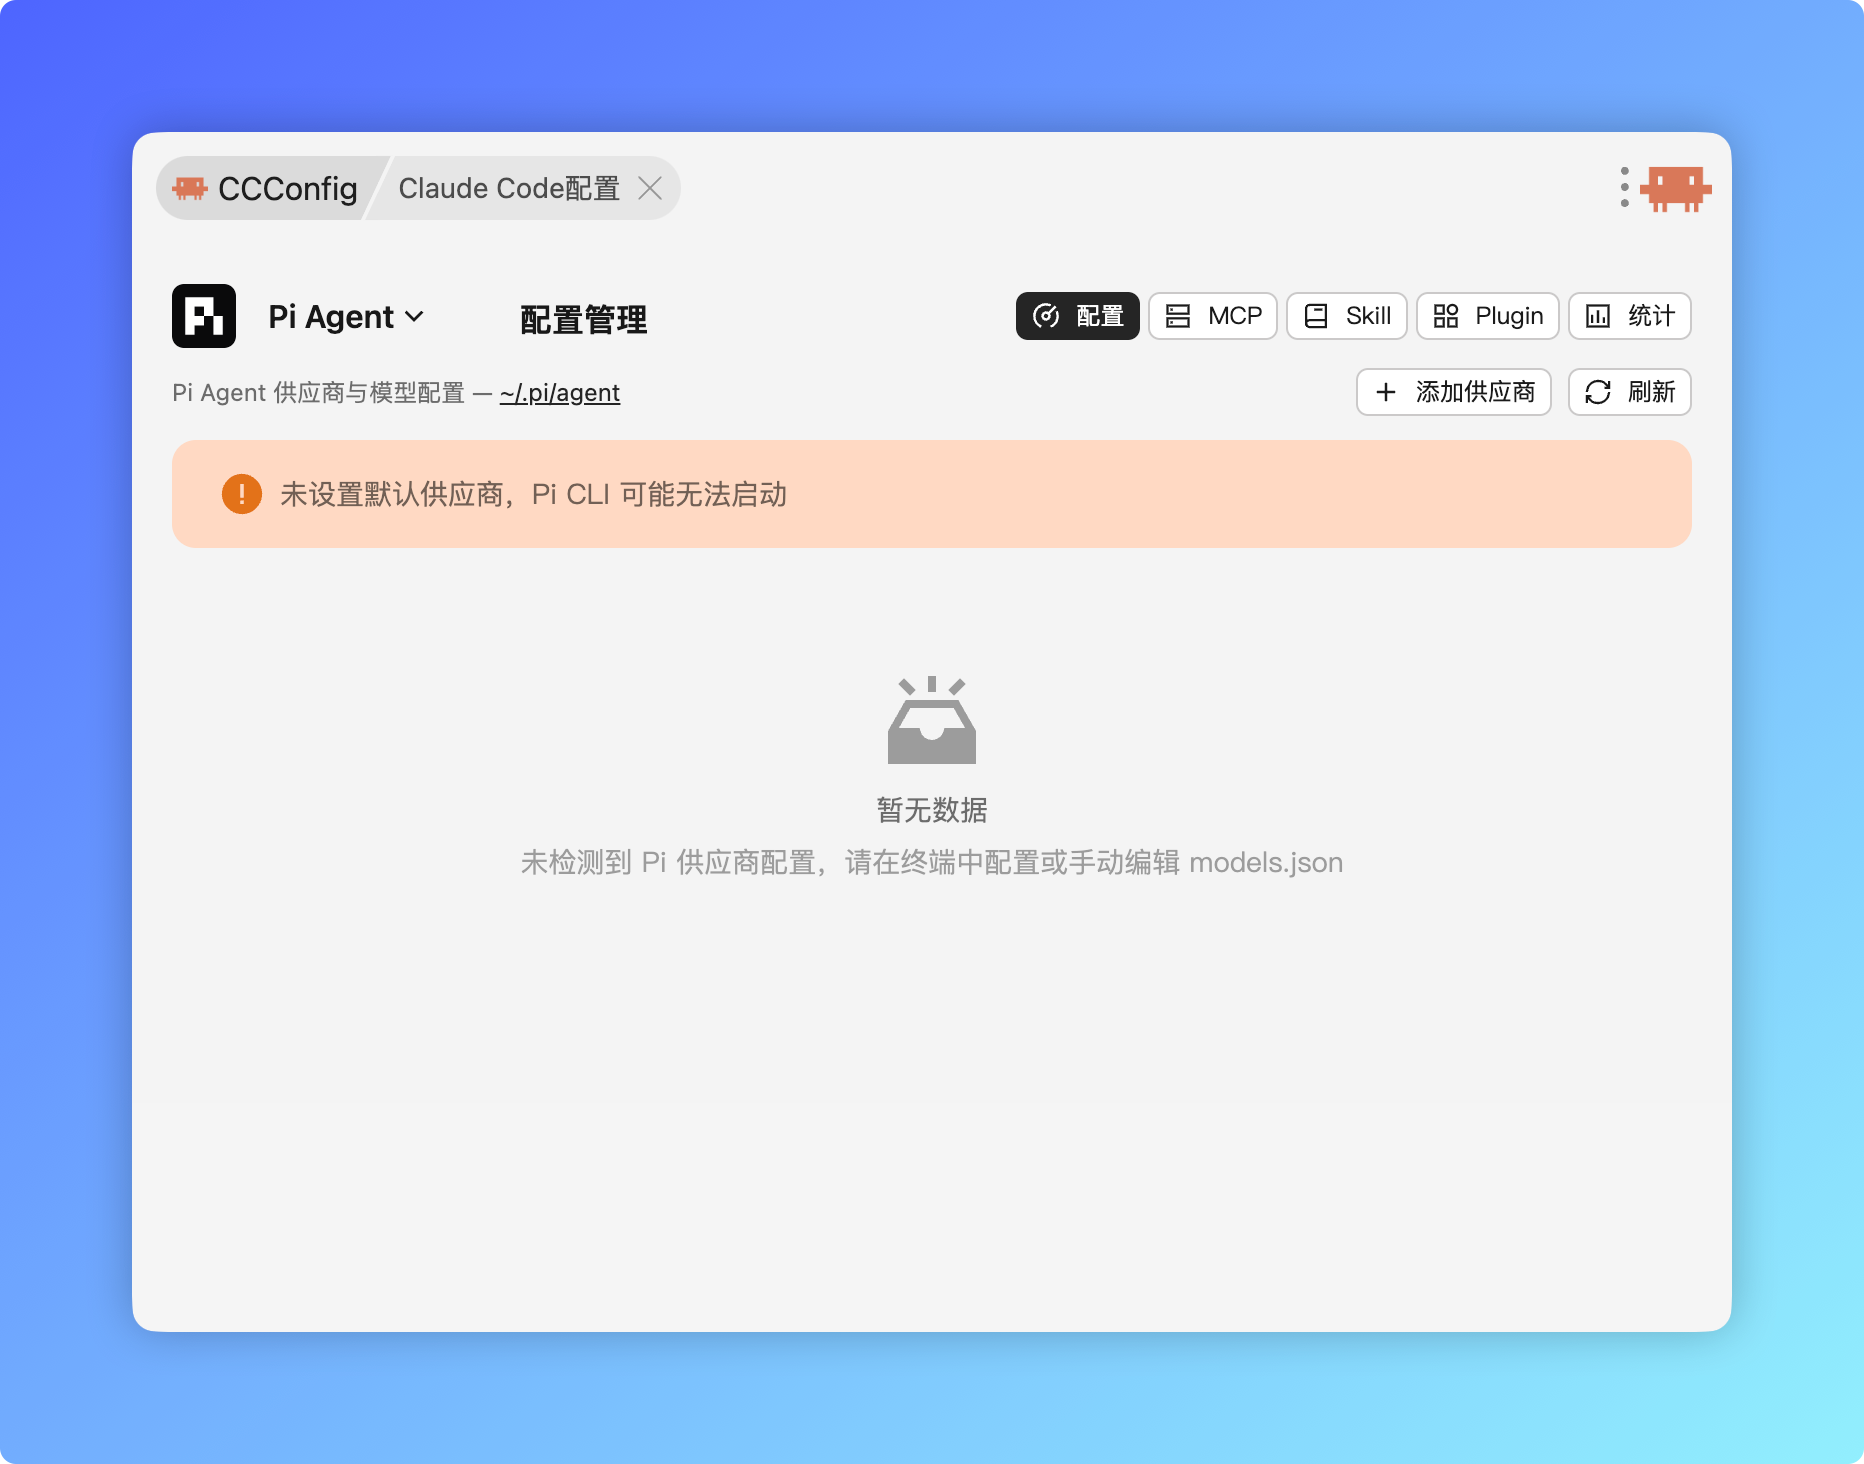Click the CCConfig crab logo in tab bar
Viewport: 1864px width, 1464px height.
click(x=190, y=188)
